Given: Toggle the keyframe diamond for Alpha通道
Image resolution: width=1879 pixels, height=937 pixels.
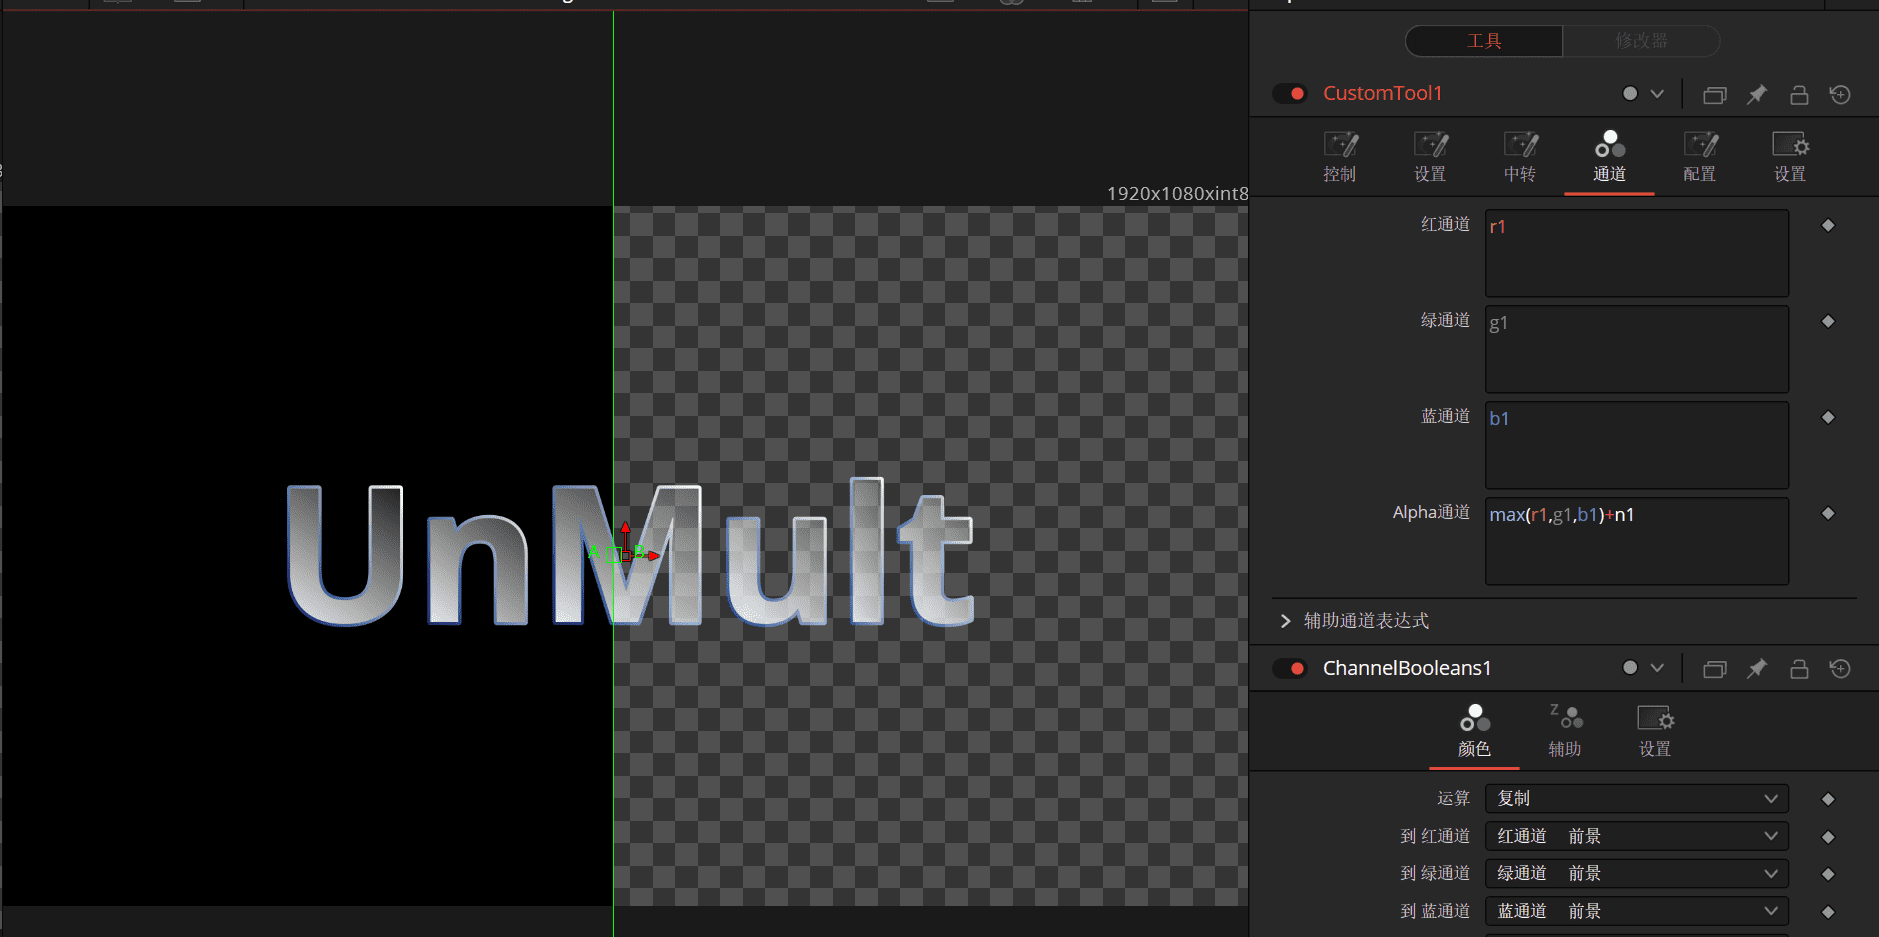Looking at the screenshot, I should (1828, 513).
